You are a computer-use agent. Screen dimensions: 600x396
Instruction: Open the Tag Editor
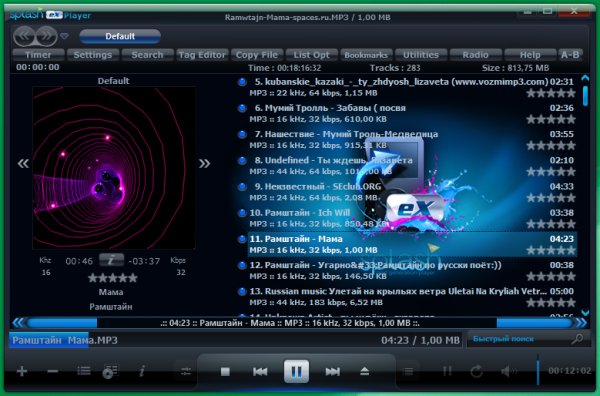point(202,55)
